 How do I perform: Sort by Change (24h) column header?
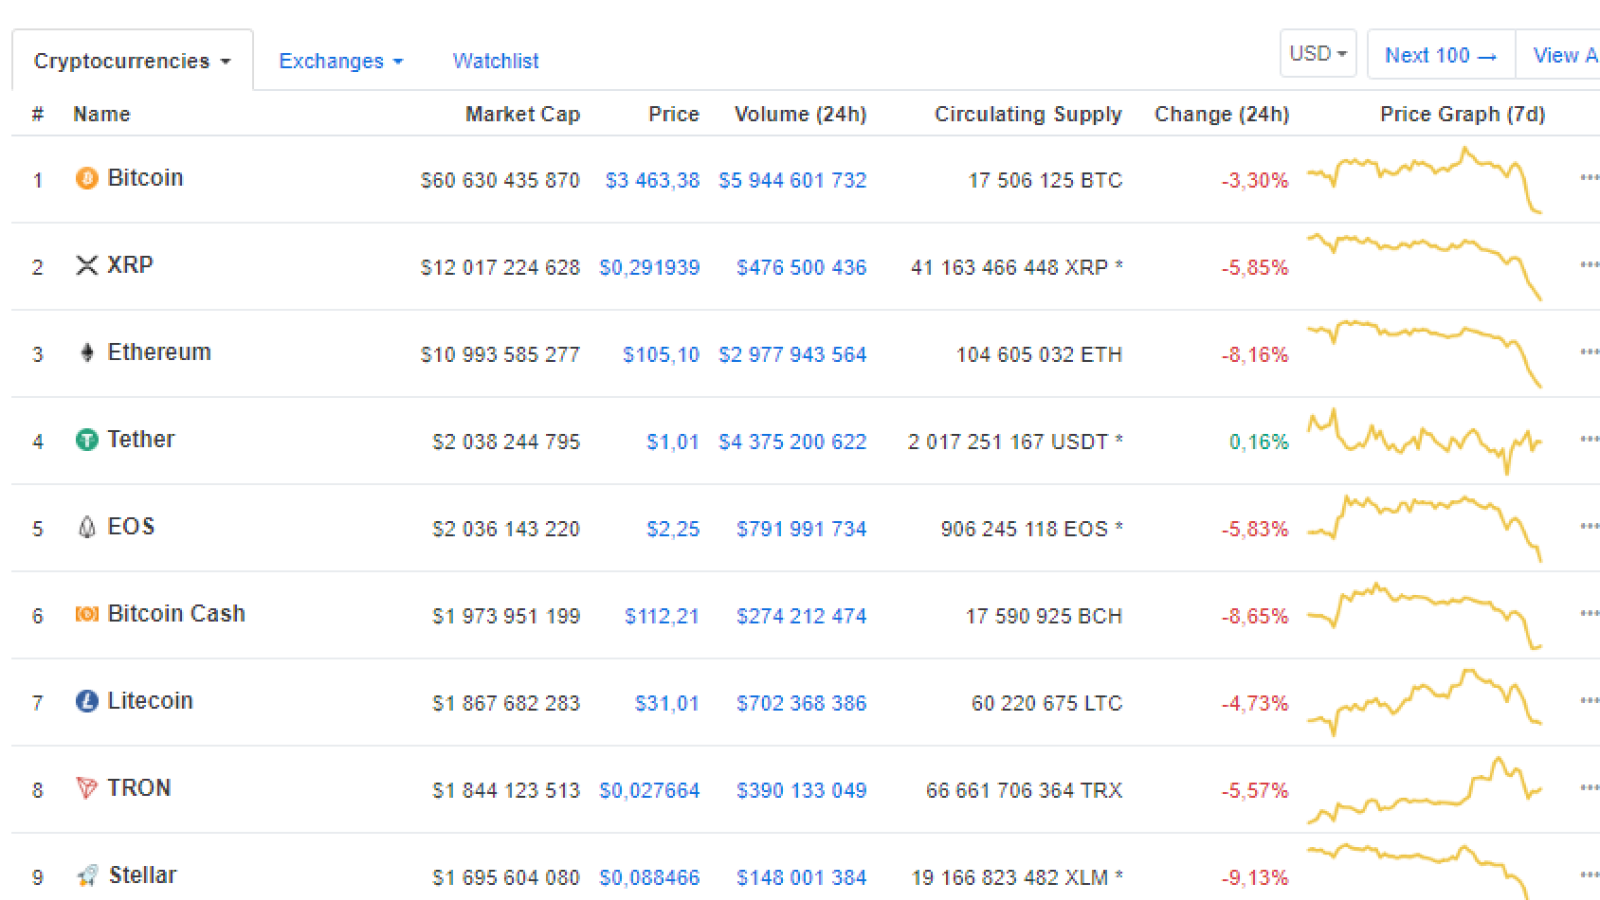[1222, 114]
